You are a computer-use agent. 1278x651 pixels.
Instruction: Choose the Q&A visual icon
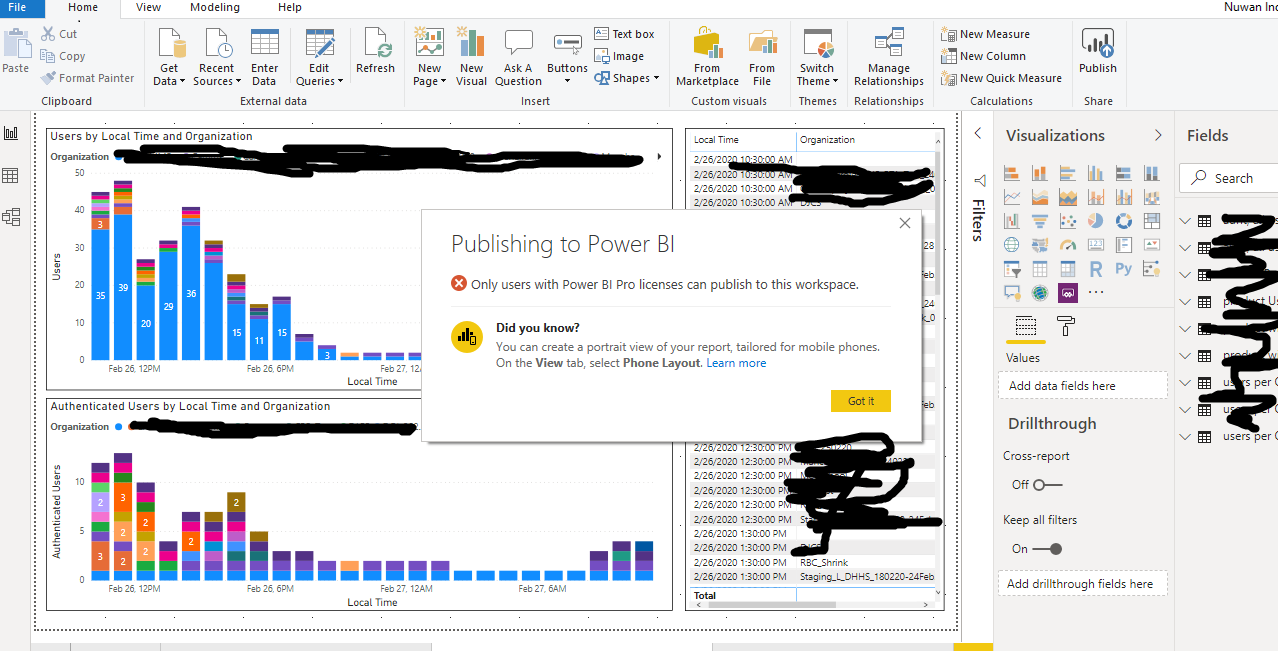(1011, 293)
